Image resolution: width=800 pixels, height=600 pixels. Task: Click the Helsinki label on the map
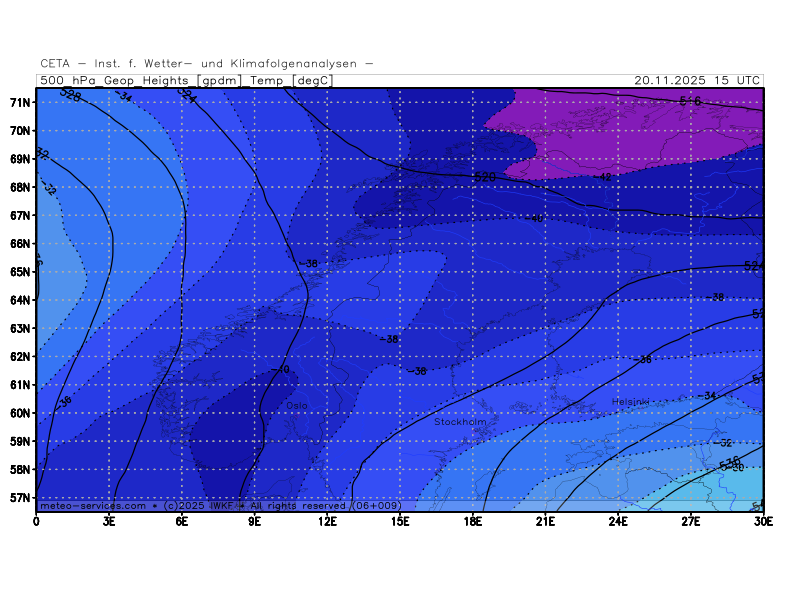click(631, 402)
